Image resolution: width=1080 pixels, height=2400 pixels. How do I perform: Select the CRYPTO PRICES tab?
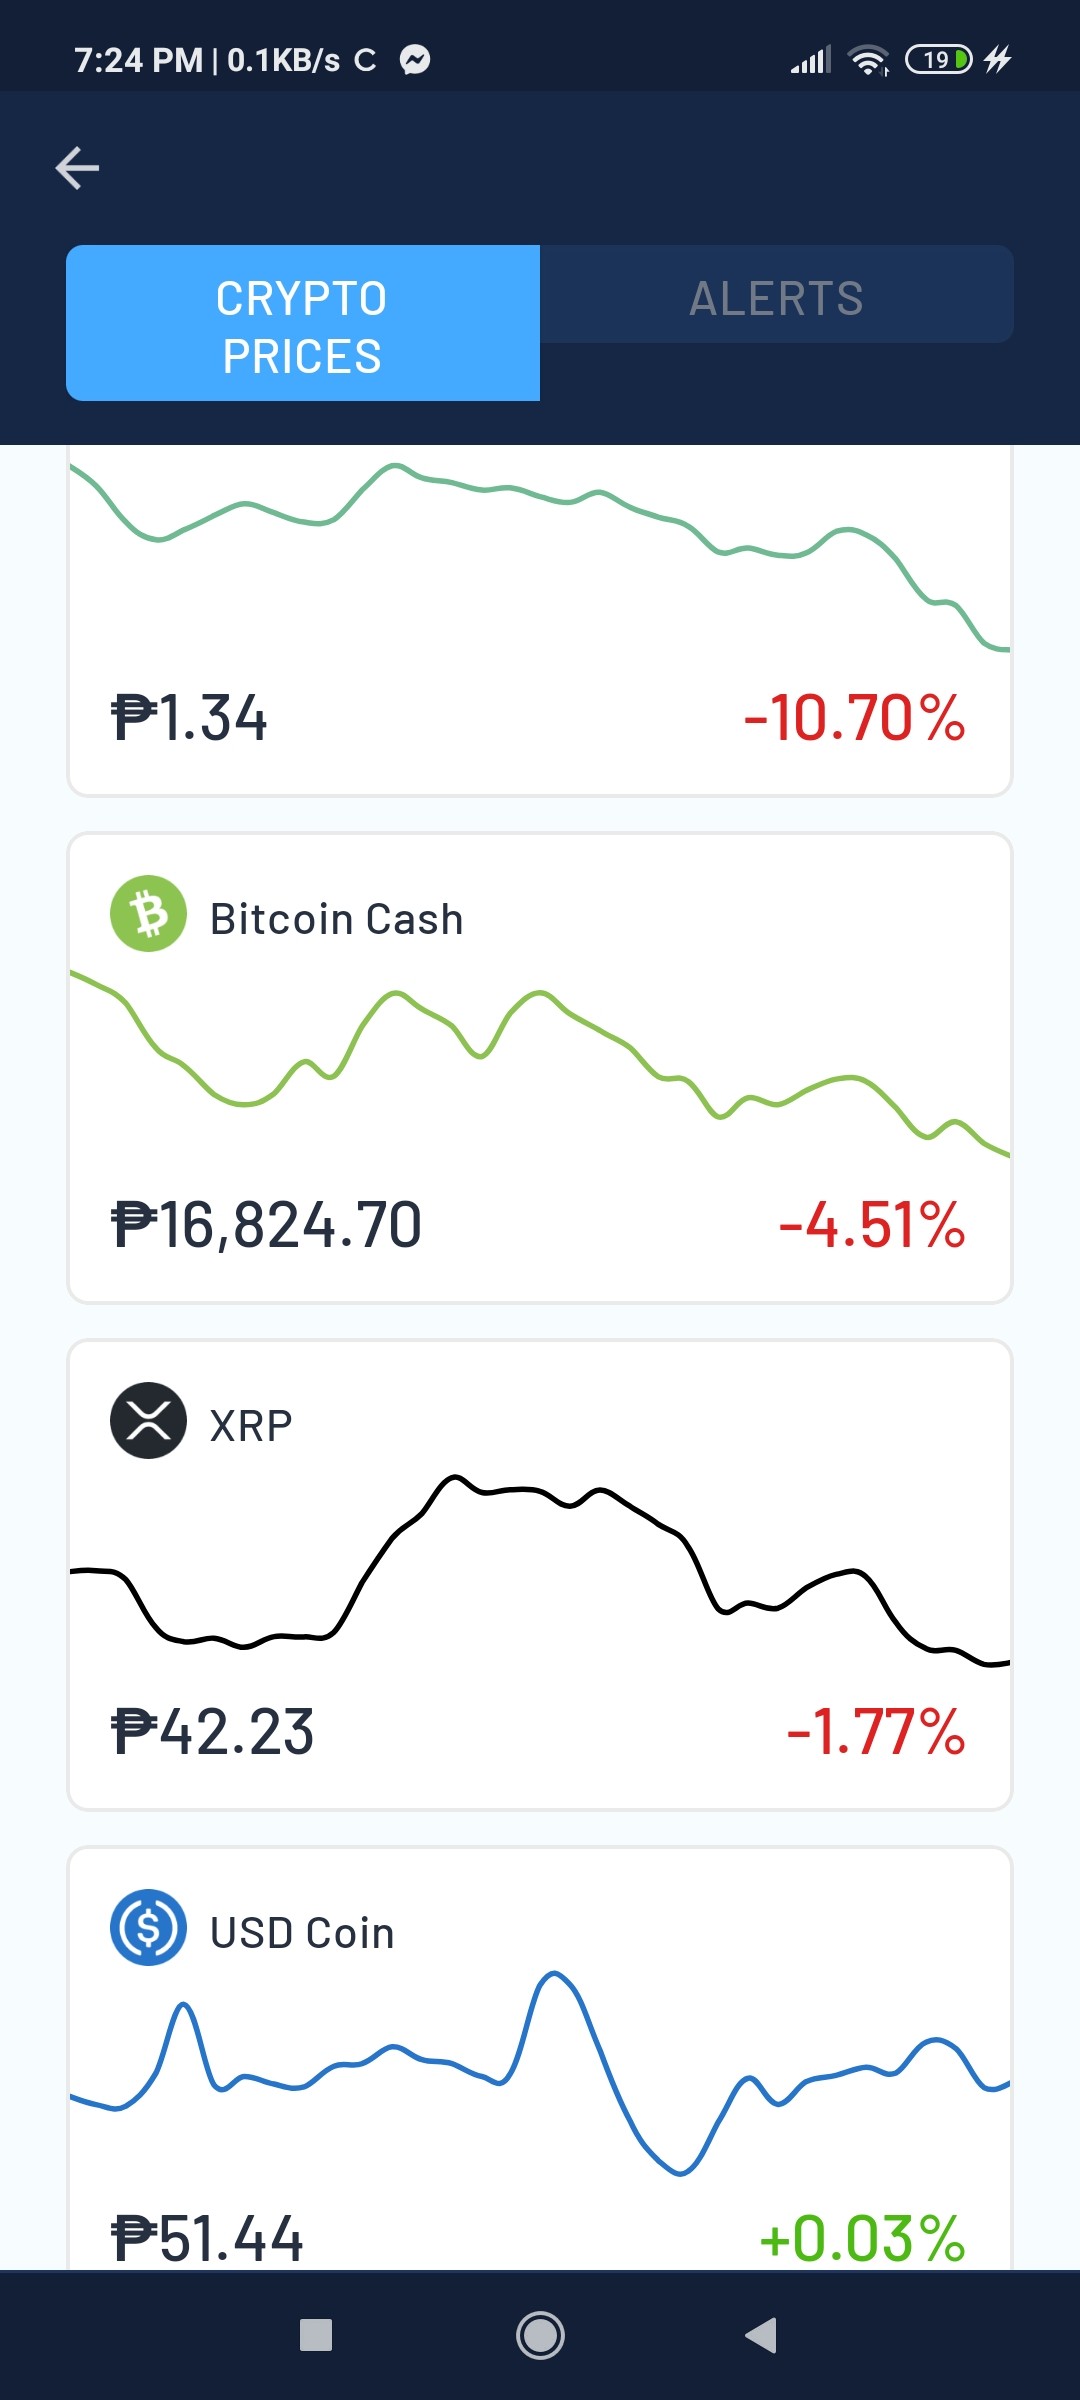303,323
